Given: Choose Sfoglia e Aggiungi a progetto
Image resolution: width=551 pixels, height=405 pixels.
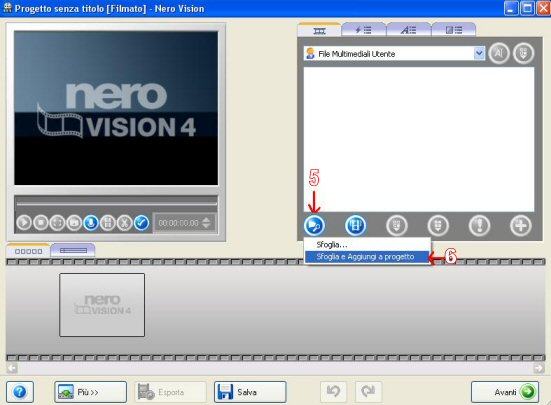Looking at the screenshot, I should tap(367, 257).
